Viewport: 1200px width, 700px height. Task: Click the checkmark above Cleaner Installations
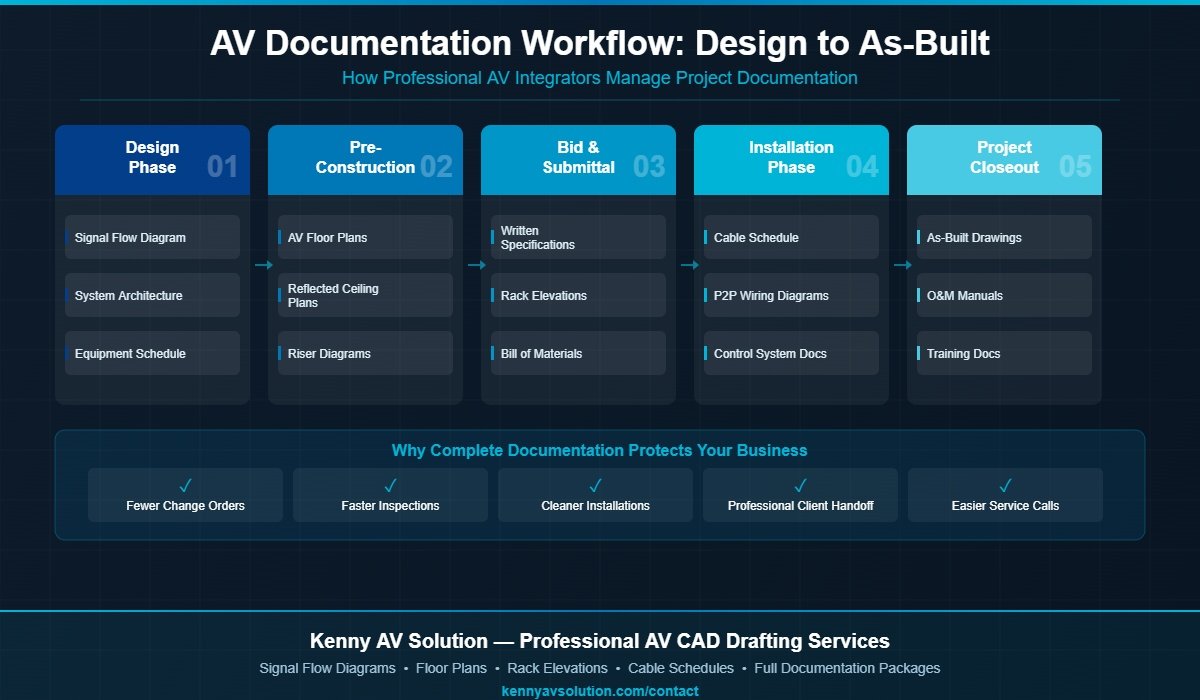(x=595, y=484)
